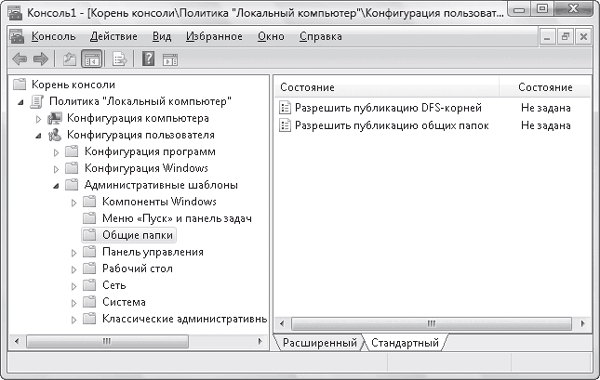
Task: Collapse the Конфигурация пользователя node
Action: click(39, 136)
